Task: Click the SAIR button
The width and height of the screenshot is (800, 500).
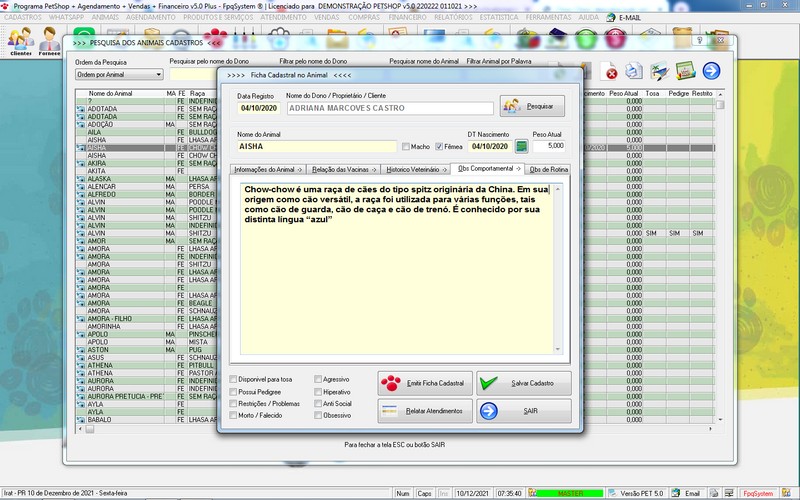Action: (523, 411)
